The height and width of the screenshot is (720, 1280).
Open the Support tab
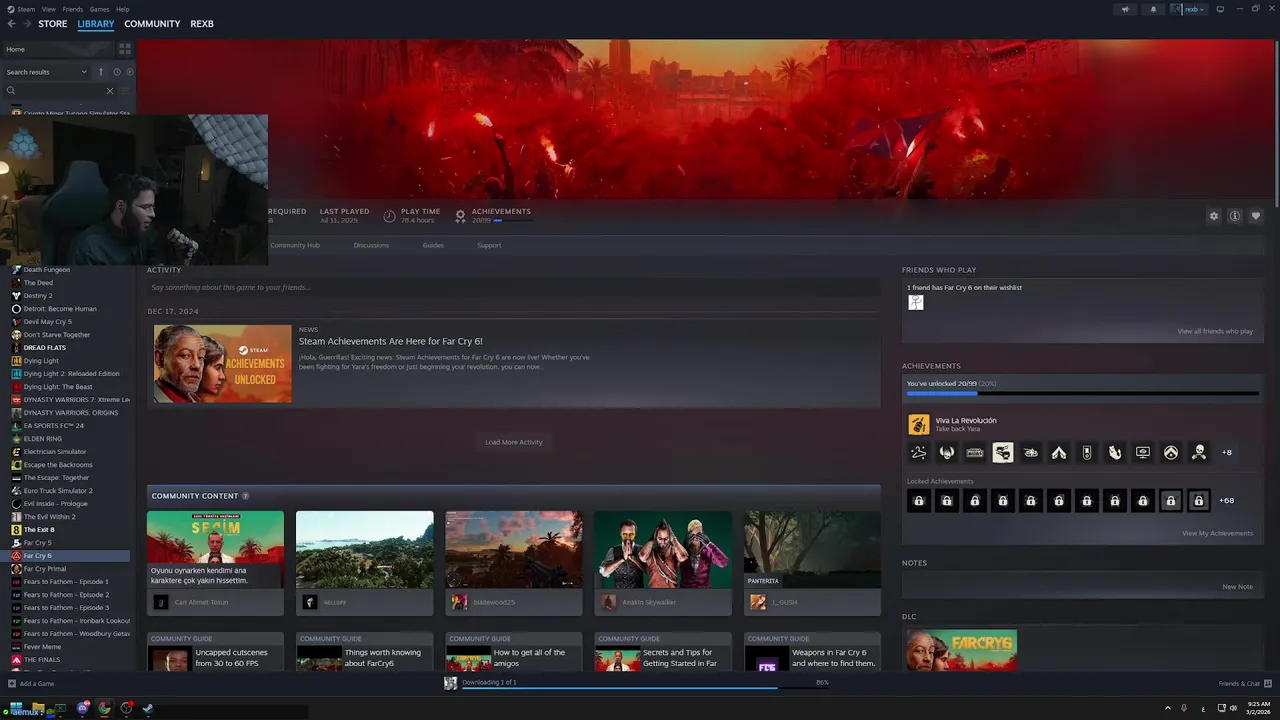point(489,245)
